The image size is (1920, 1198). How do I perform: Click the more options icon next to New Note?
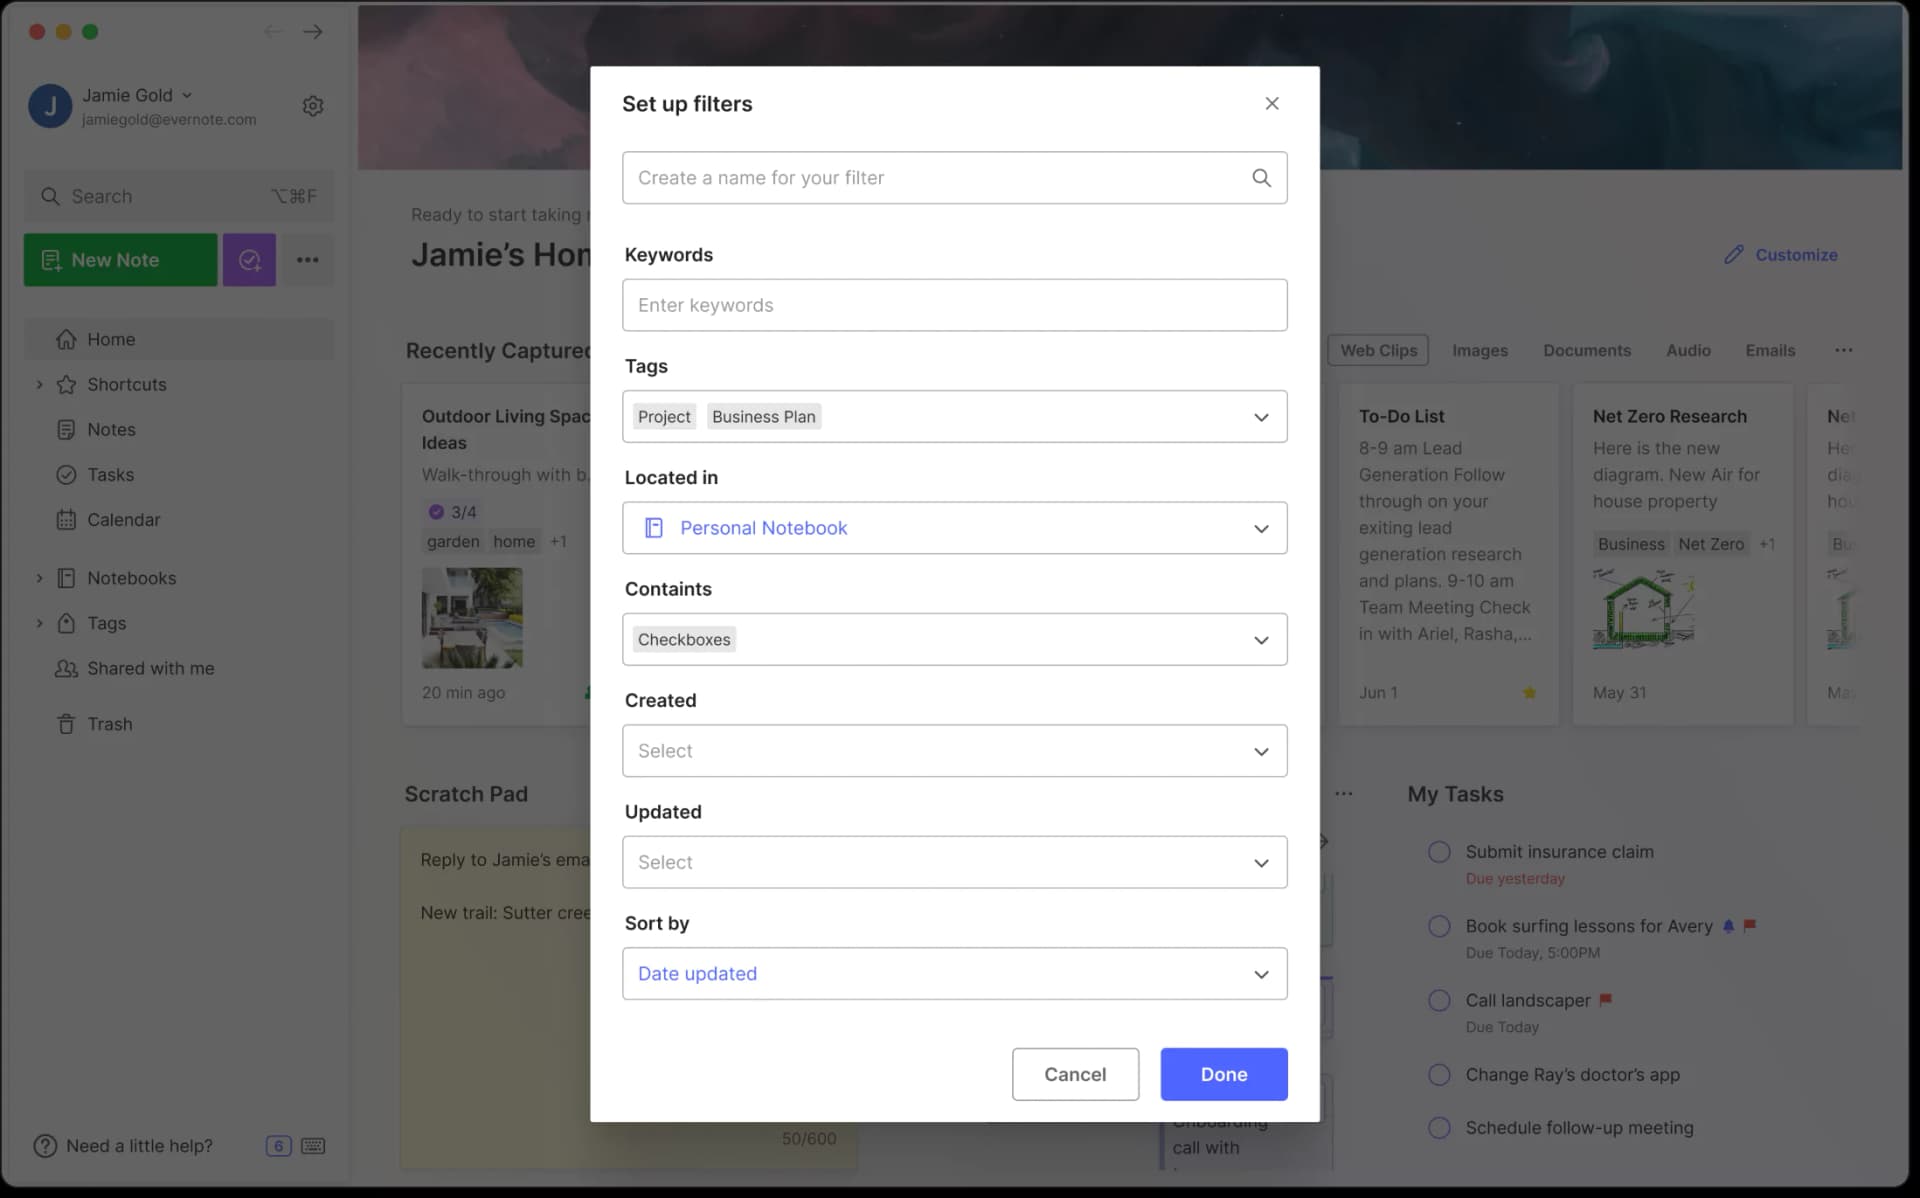307,259
